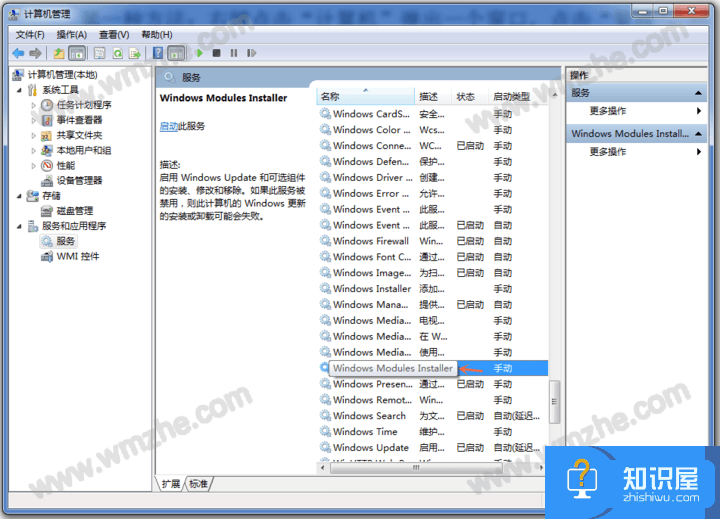Select the Windows Remot... service row

[432, 400]
